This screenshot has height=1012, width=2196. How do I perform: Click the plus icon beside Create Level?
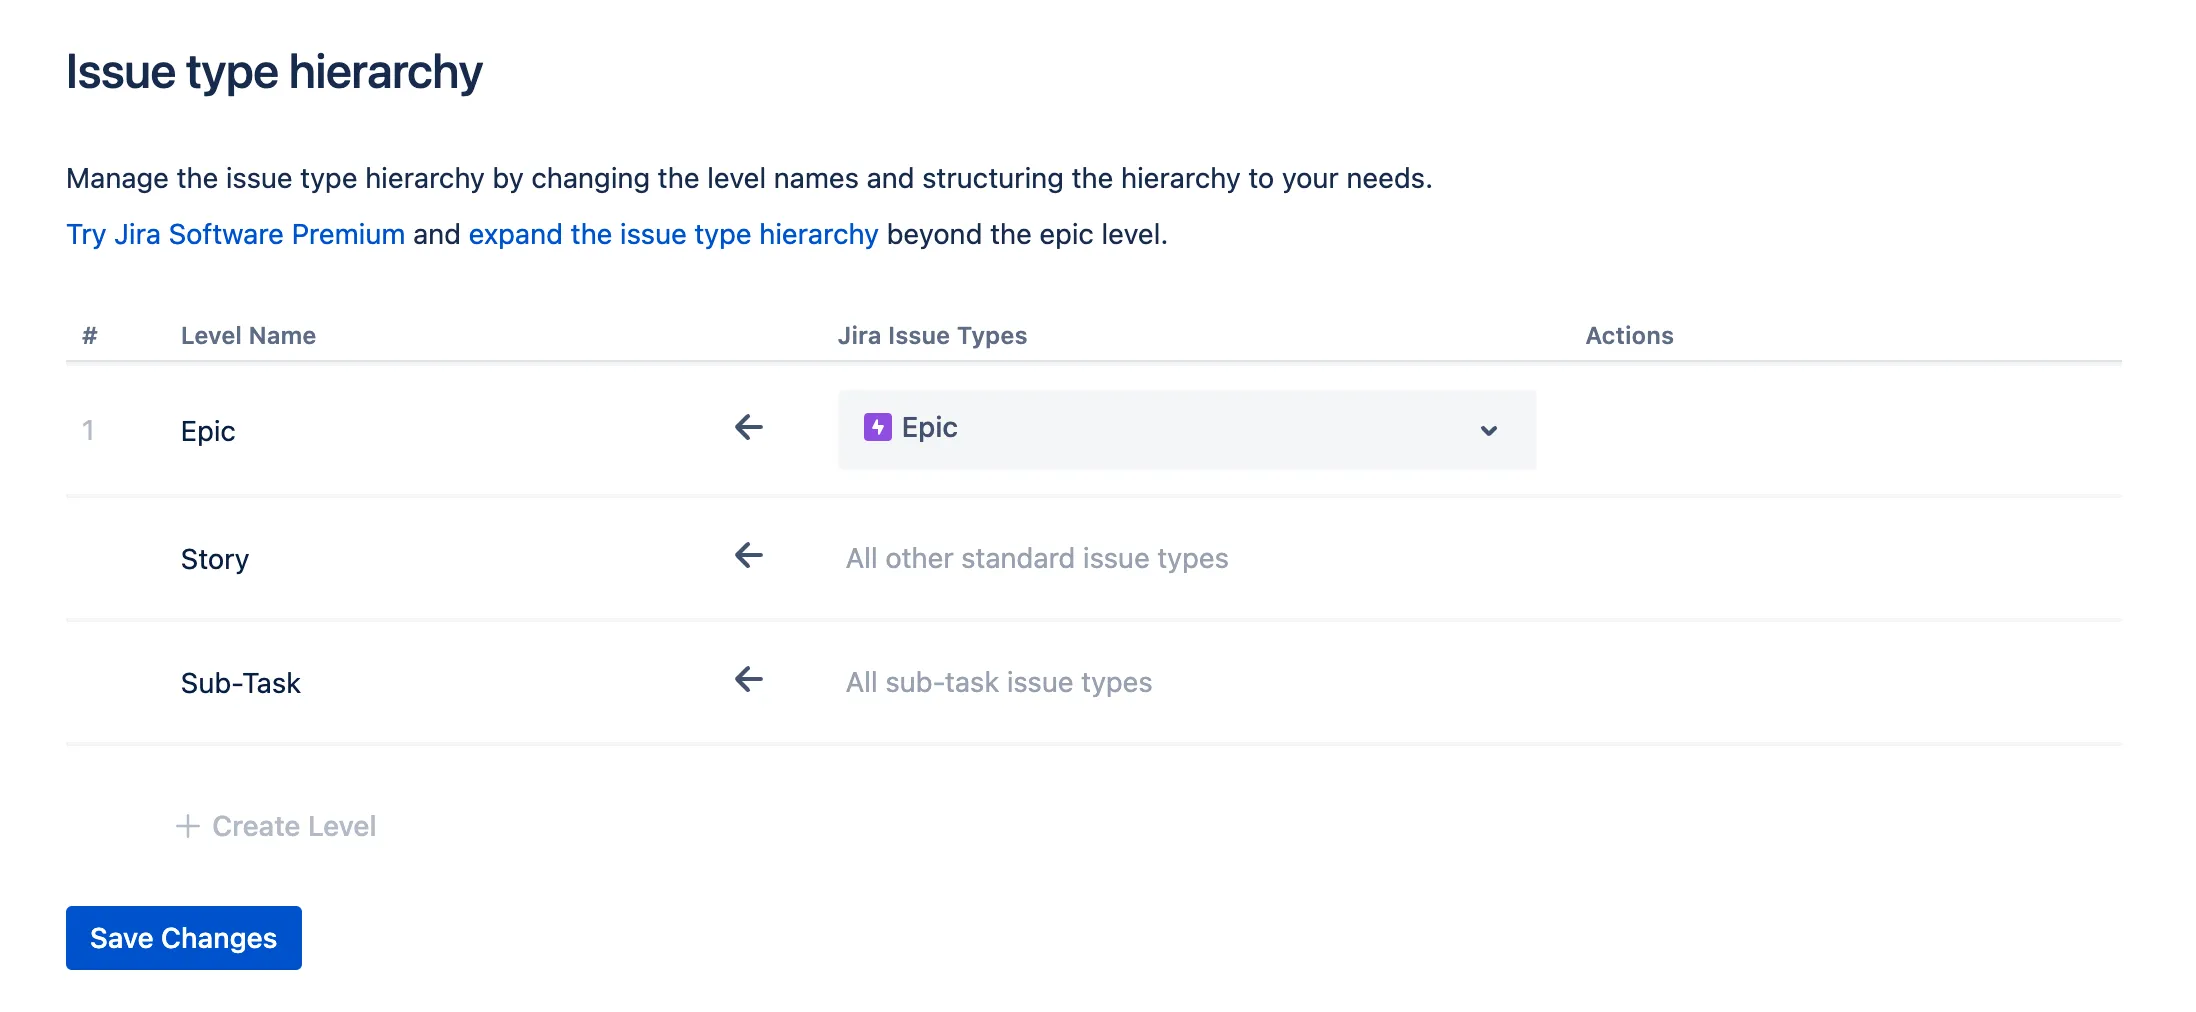187,826
